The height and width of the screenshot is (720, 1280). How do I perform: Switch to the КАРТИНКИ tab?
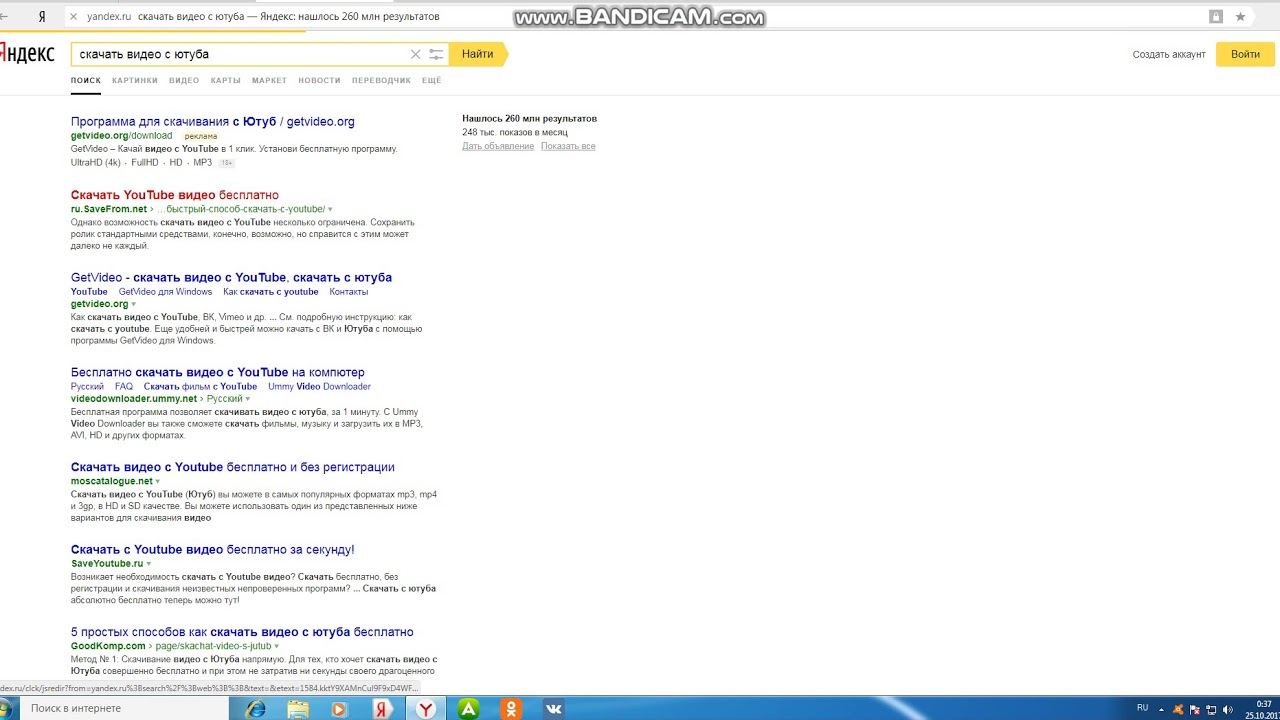tap(135, 80)
